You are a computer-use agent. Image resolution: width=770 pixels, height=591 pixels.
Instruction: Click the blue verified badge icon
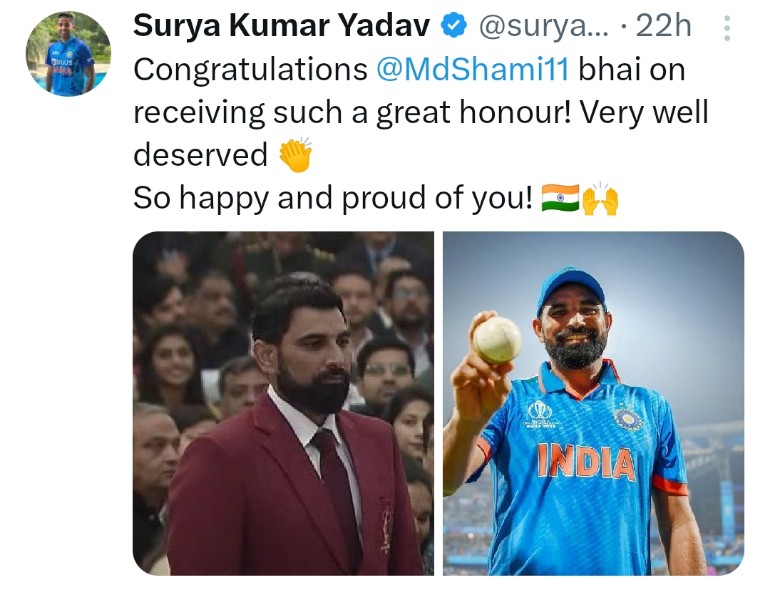point(454,26)
